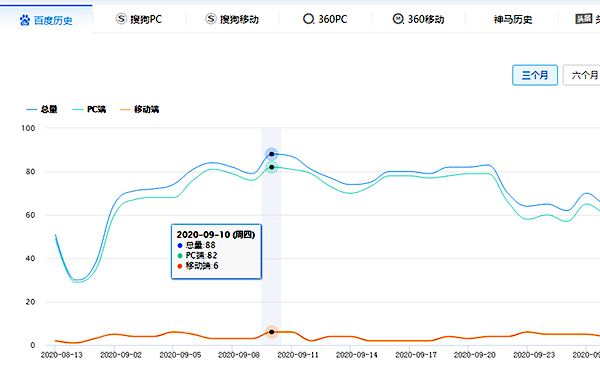Viewport: 600px width, 374px height.
Task: Click x-axis label 2020-09-14
Action: point(357,355)
